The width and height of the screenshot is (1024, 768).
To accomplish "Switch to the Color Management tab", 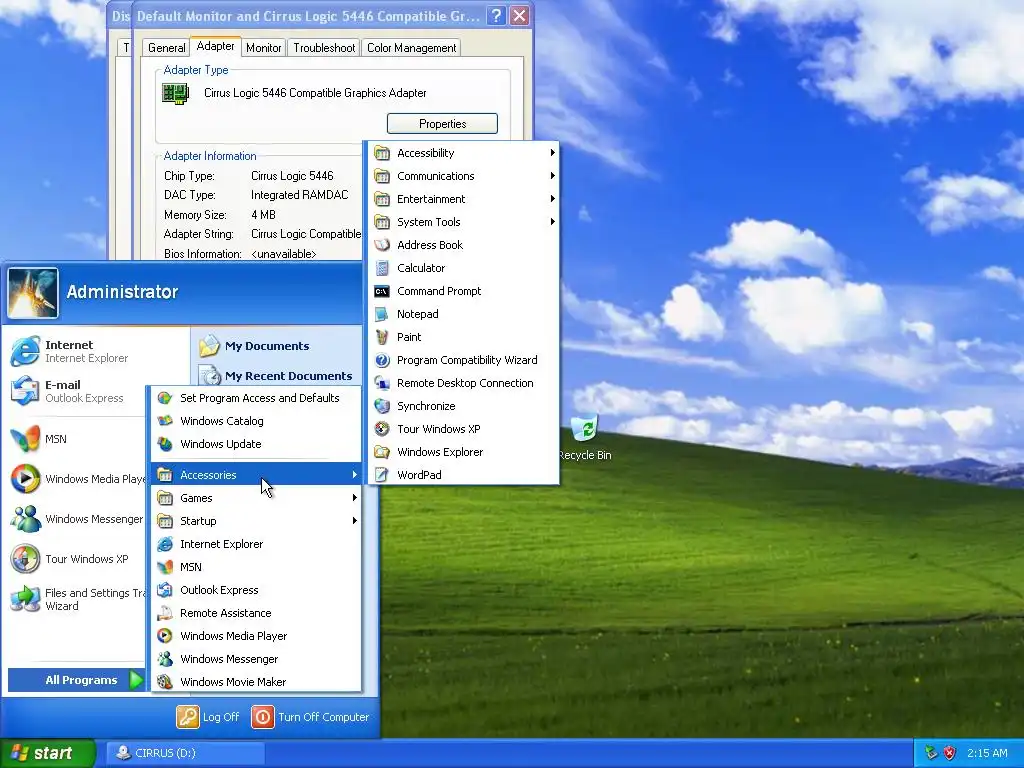I will [x=411, y=48].
